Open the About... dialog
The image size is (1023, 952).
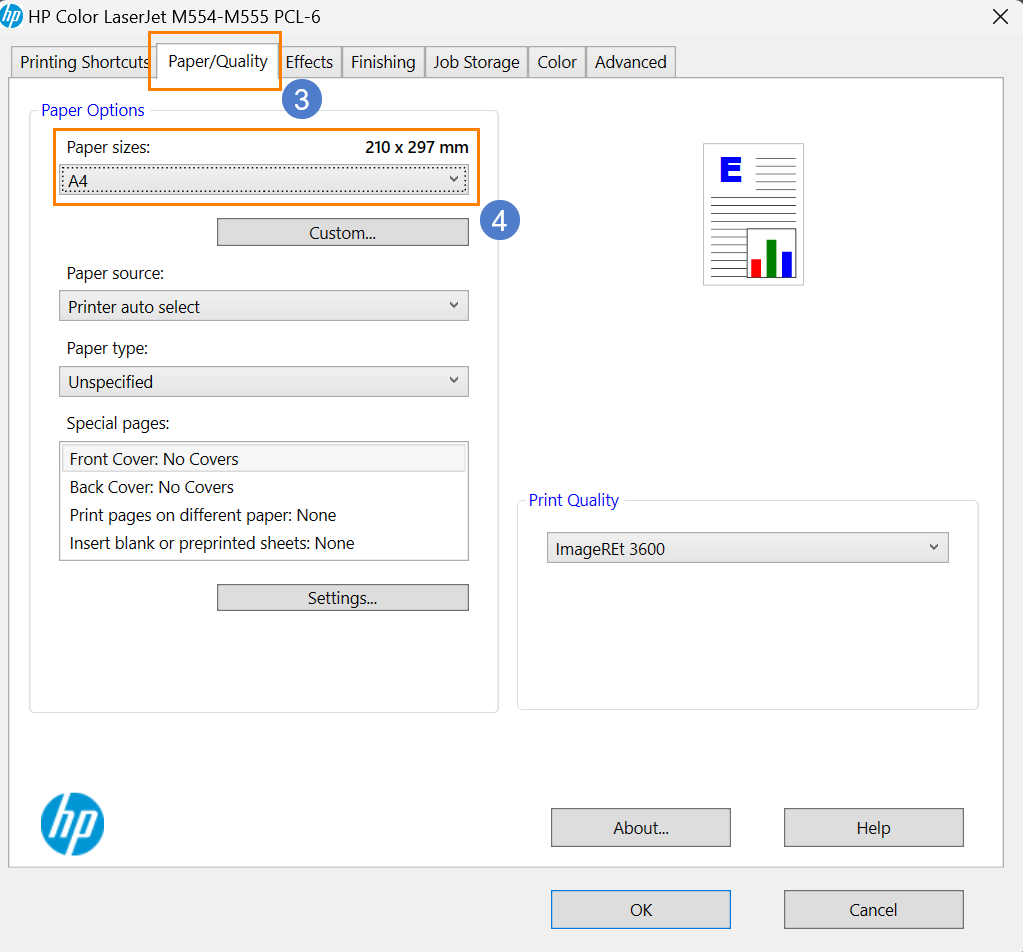click(641, 827)
